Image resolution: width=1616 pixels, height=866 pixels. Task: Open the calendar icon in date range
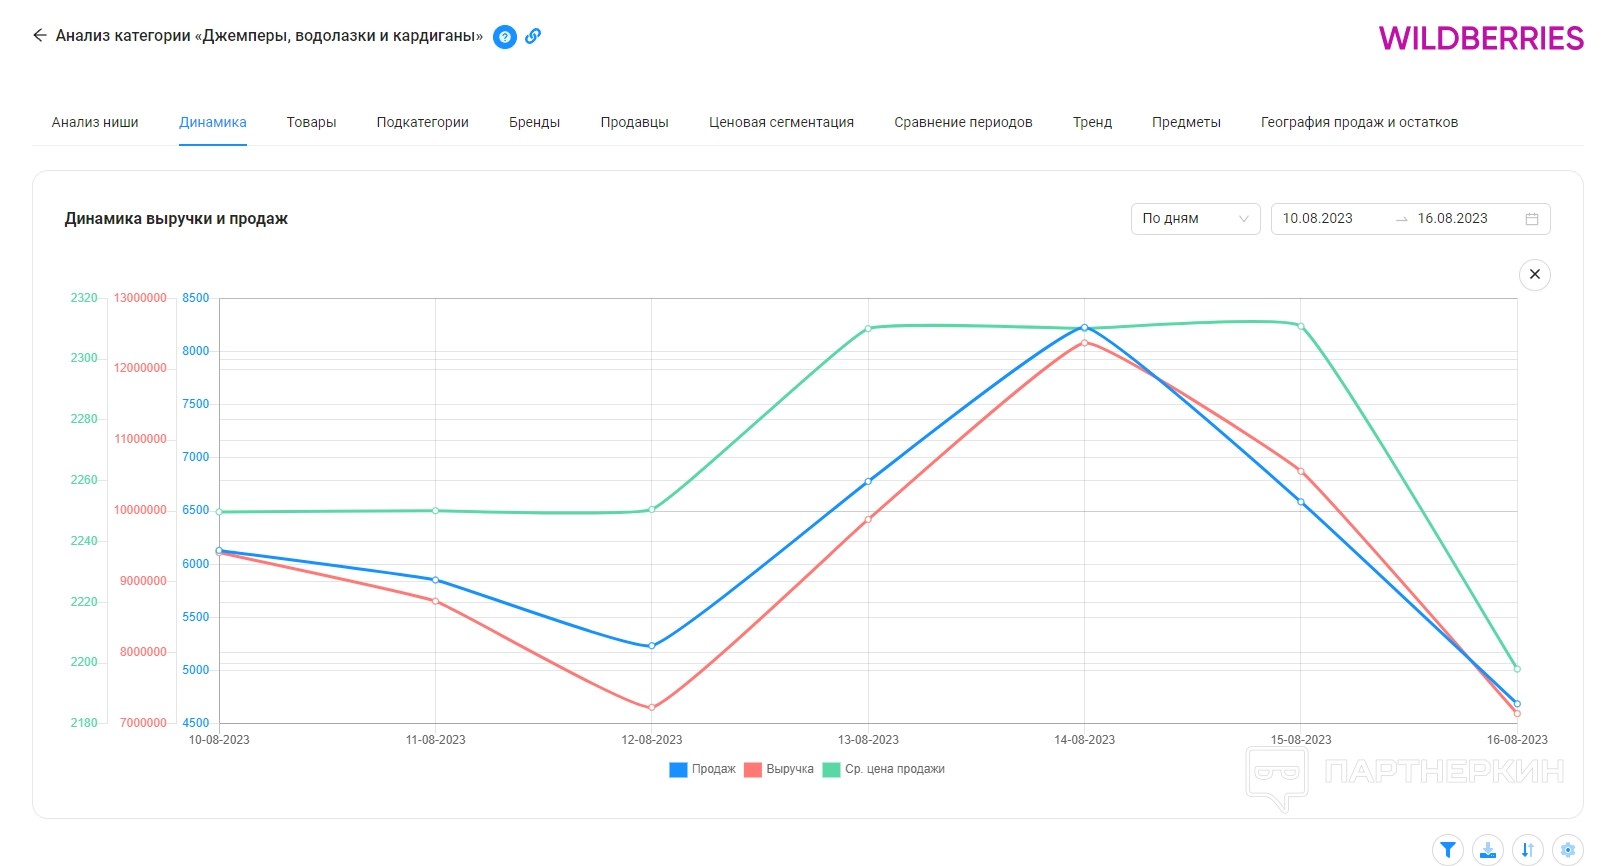pos(1531,219)
